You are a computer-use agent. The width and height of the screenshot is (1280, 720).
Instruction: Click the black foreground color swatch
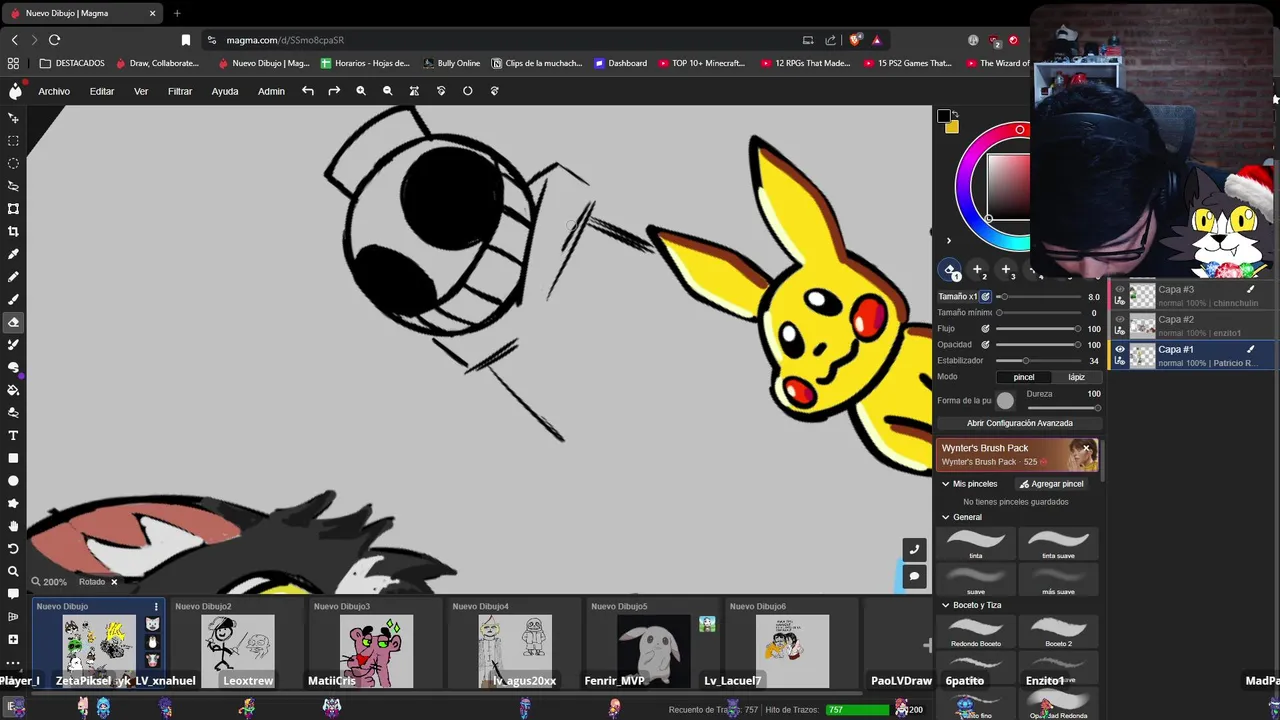pyautogui.click(x=943, y=117)
